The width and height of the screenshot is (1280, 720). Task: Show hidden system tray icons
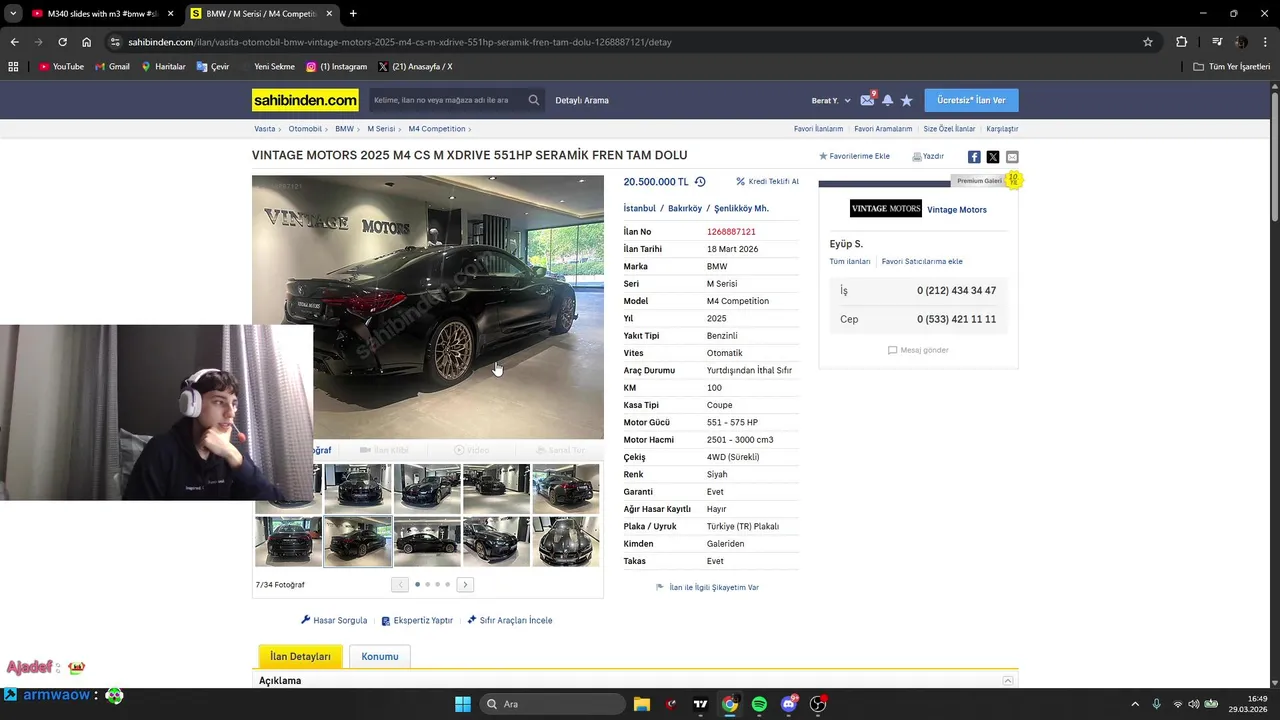[x=1135, y=704]
